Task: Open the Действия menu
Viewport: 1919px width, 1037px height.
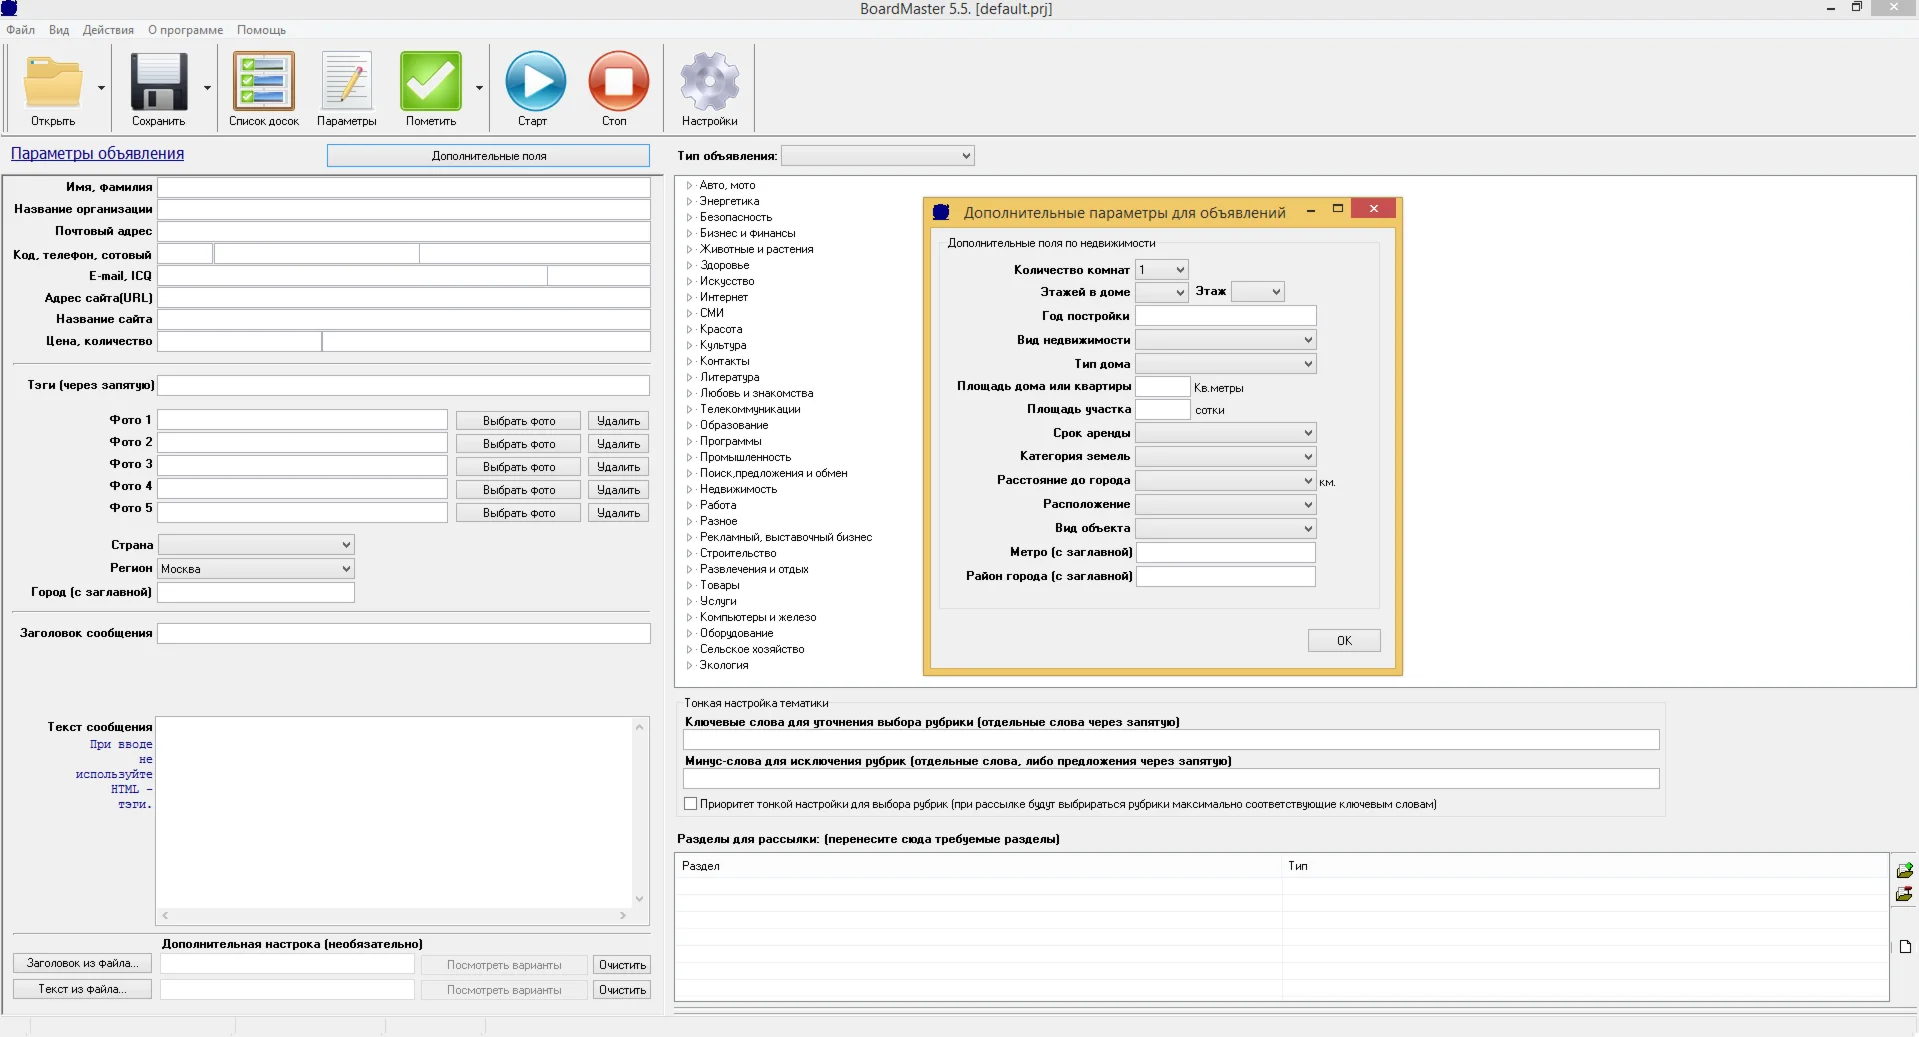Action: tap(108, 30)
